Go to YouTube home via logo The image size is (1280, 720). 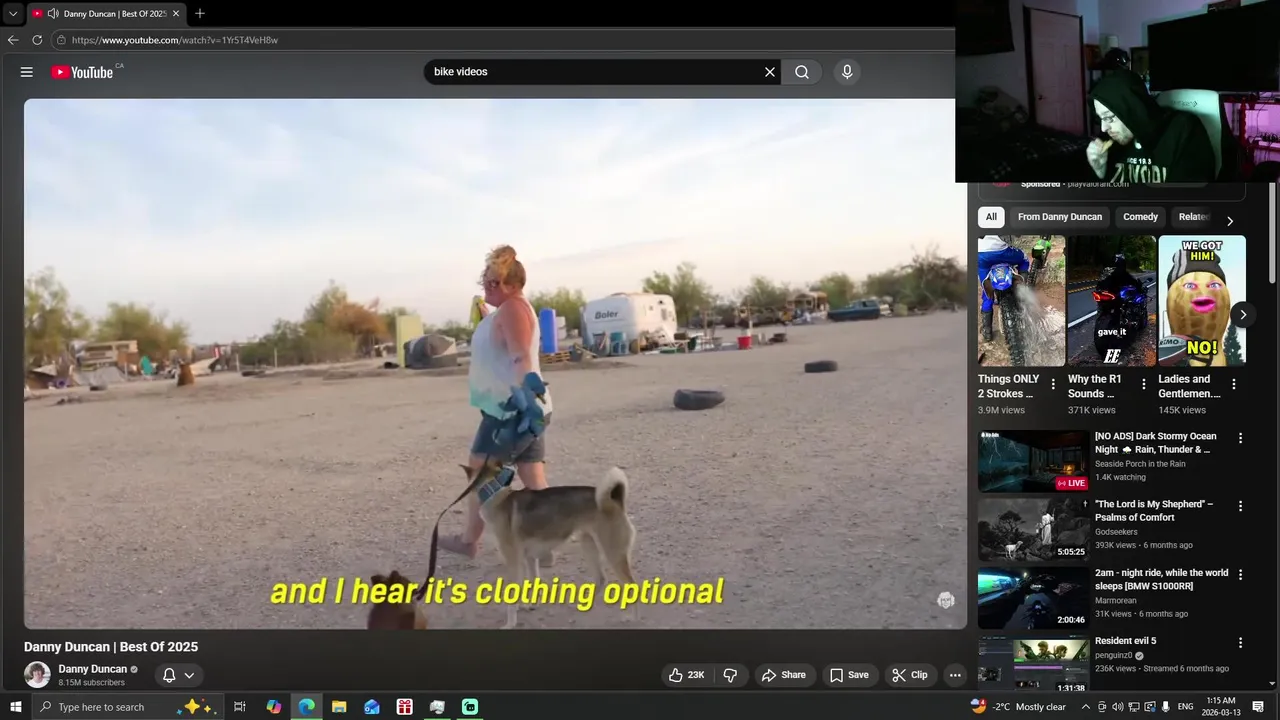coord(82,72)
